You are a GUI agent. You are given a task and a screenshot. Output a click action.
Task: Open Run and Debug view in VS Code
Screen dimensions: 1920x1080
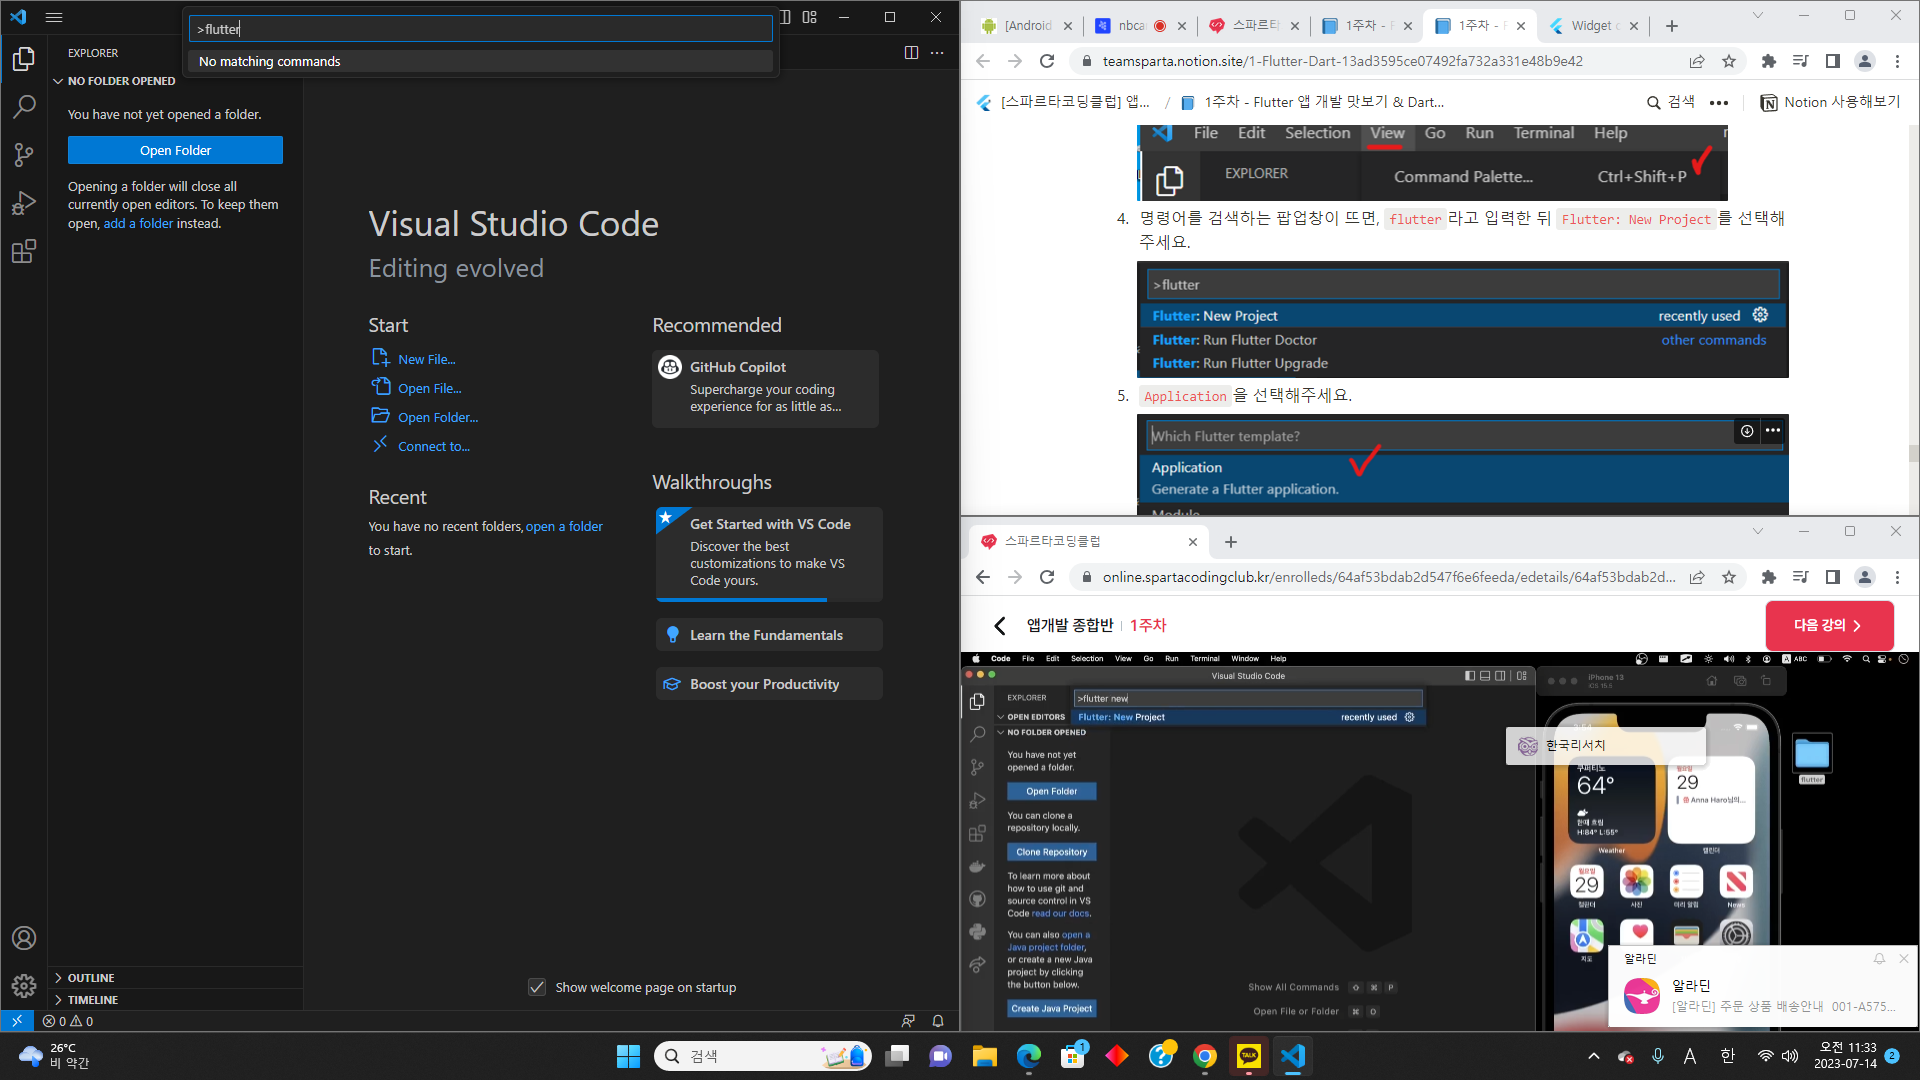(24, 203)
